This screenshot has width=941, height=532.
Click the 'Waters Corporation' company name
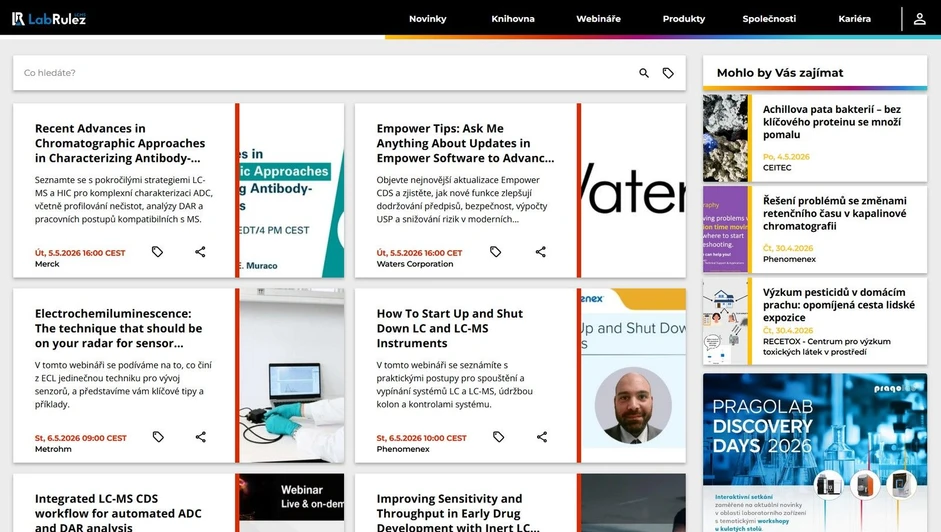(415, 264)
